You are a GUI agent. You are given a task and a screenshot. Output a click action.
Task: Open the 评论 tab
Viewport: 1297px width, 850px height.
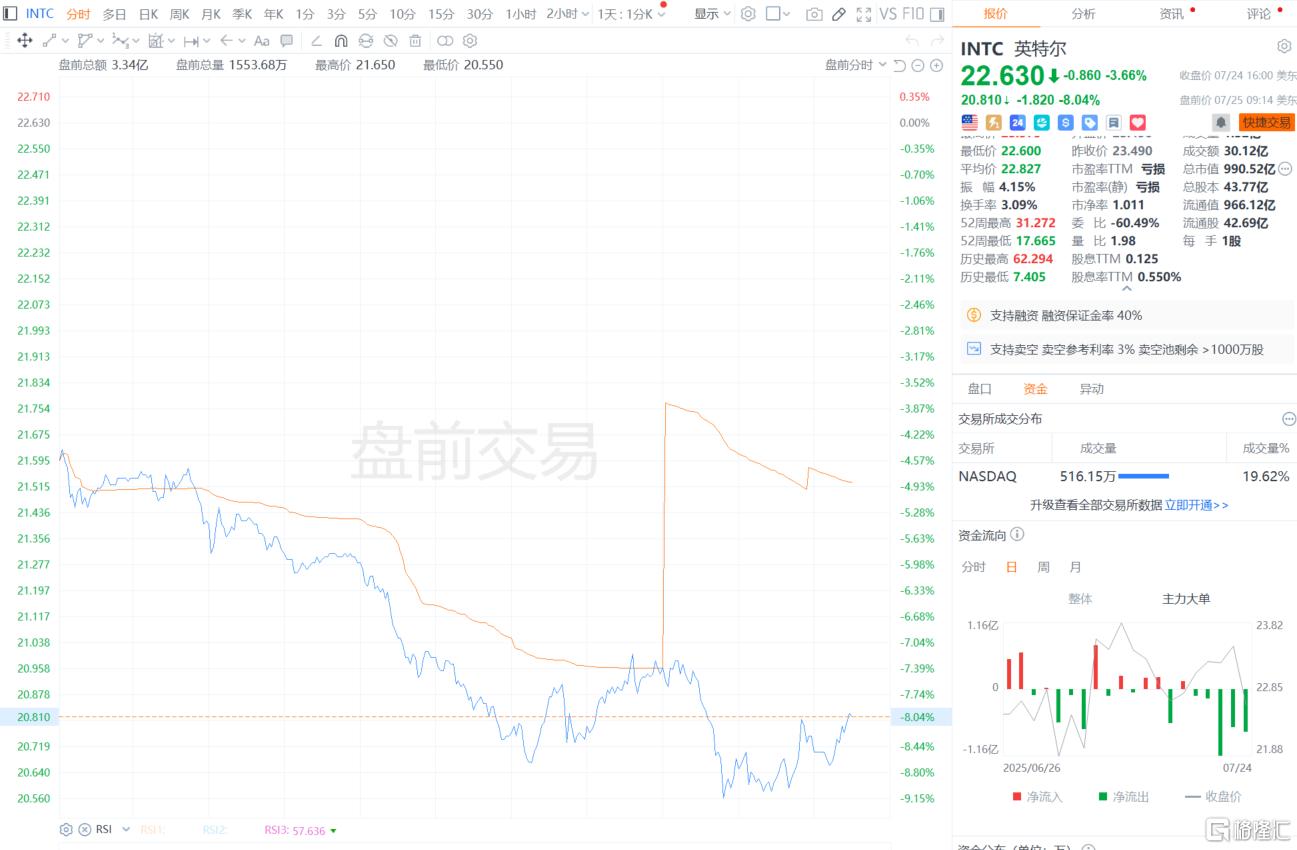pyautogui.click(x=1258, y=14)
